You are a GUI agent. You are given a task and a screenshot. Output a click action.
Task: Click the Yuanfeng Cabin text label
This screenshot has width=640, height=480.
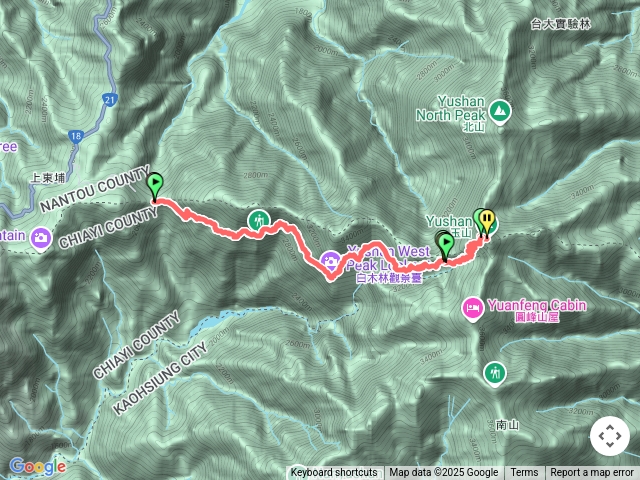pyautogui.click(x=537, y=305)
